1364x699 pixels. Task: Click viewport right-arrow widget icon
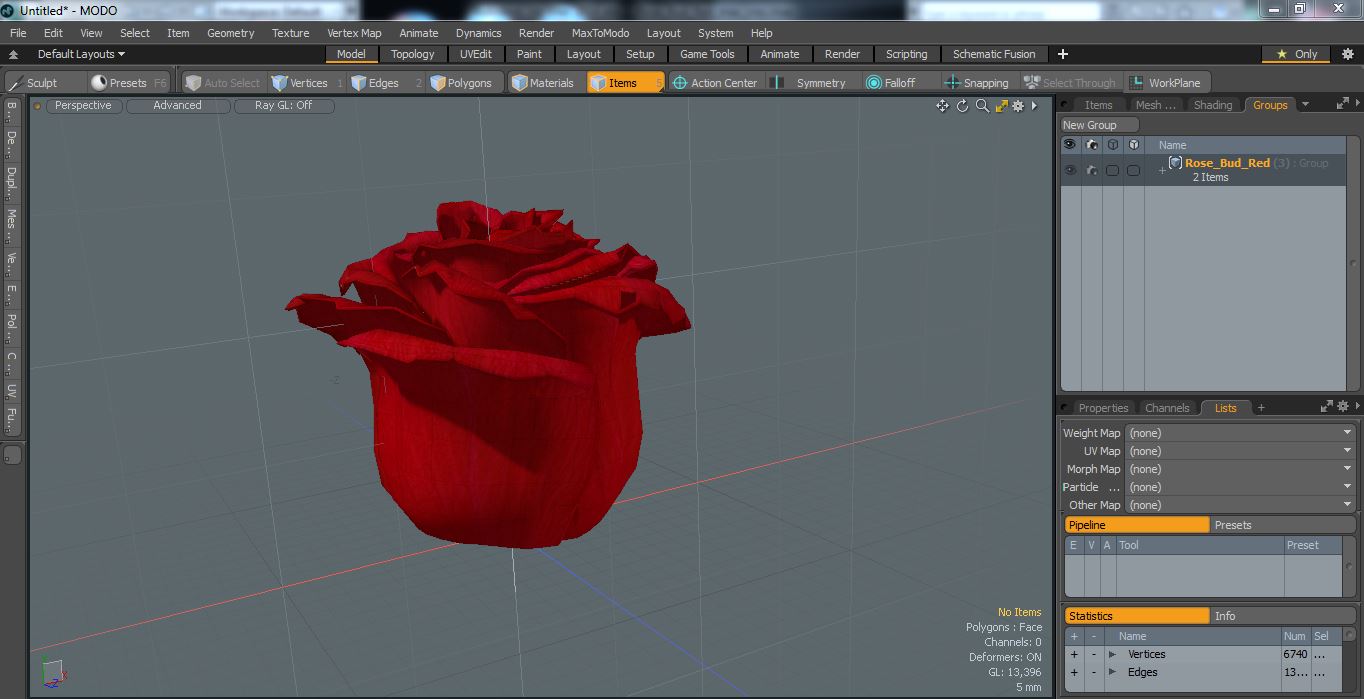click(1035, 105)
